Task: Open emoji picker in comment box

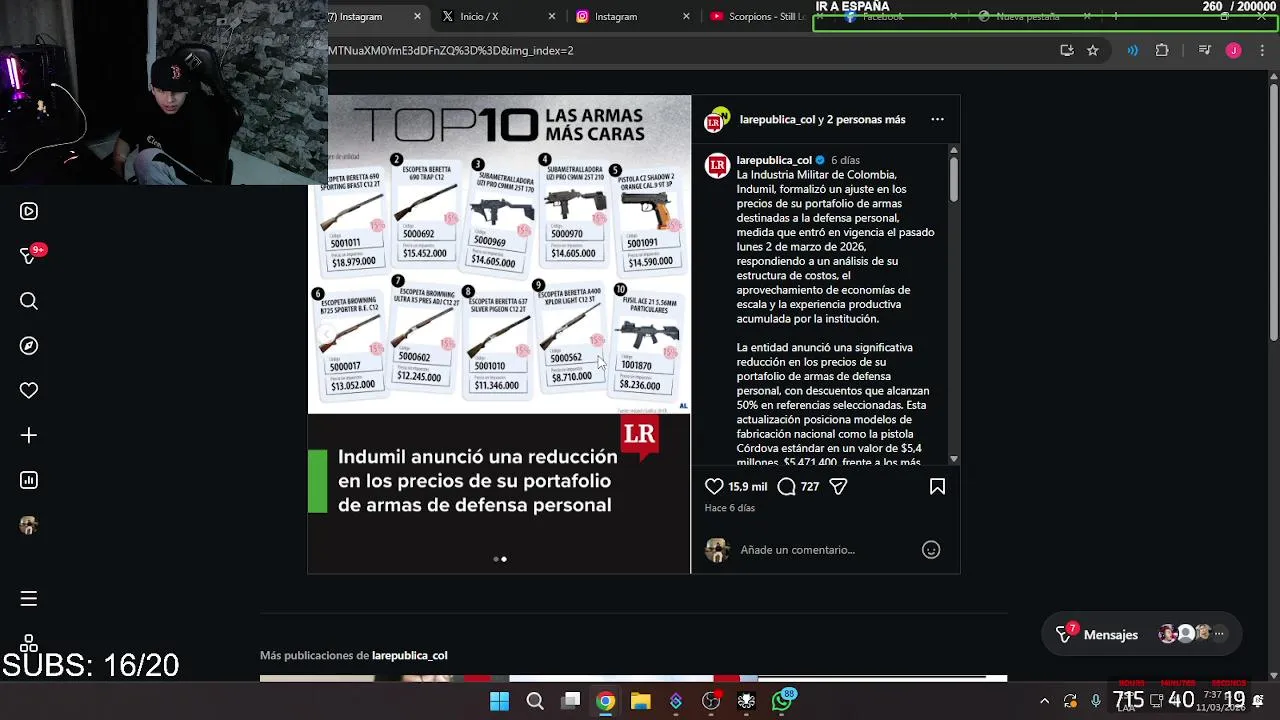Action: pyautogui.click(x=931, y=550)
